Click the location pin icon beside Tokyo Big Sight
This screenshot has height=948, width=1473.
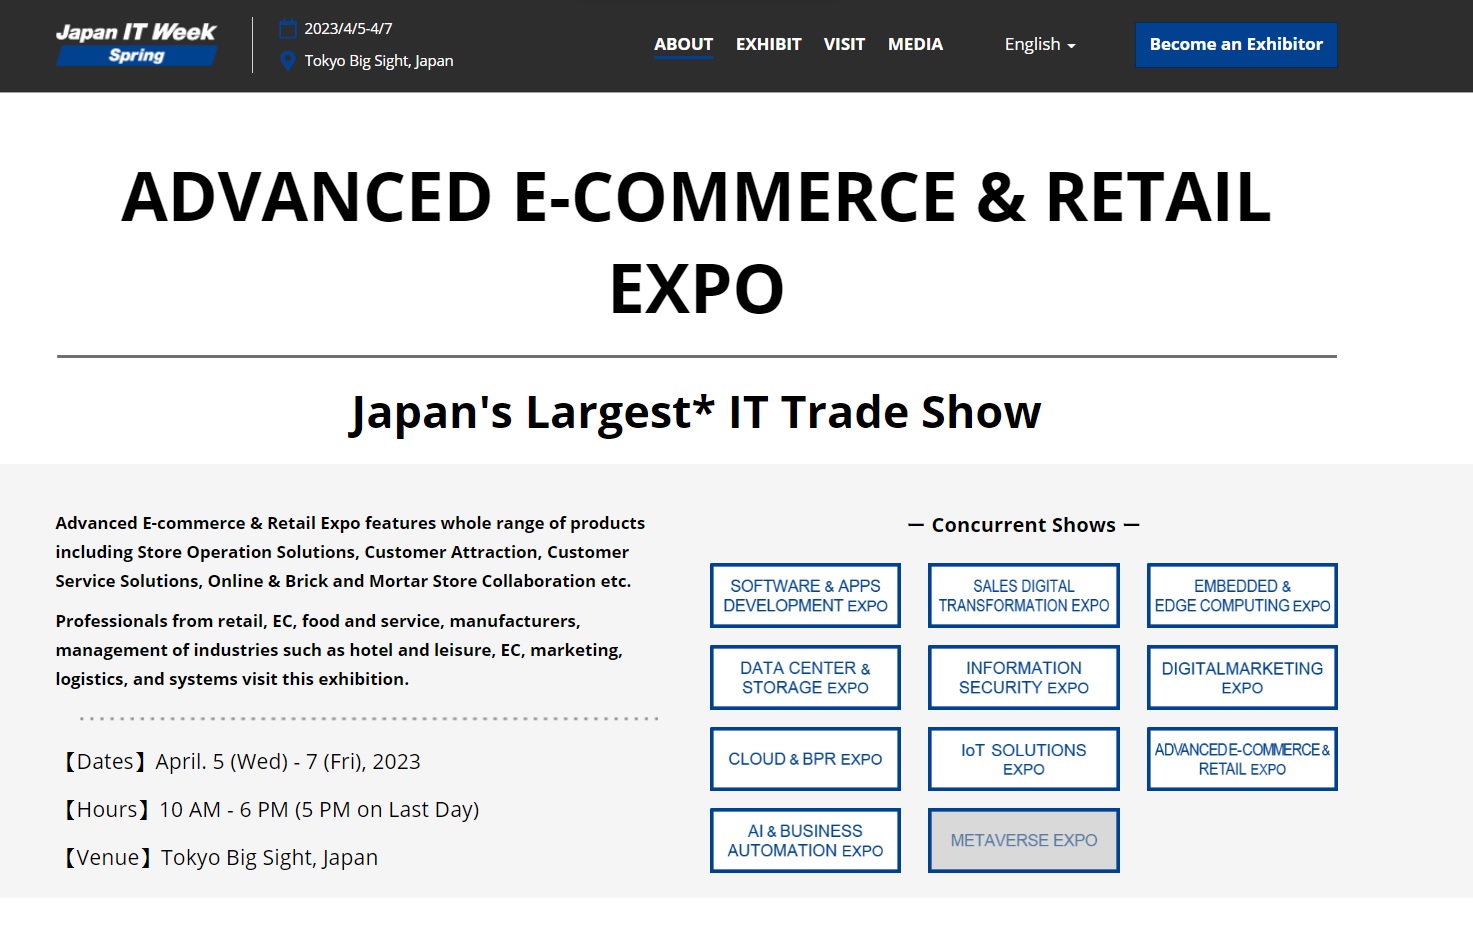point(289,60)
